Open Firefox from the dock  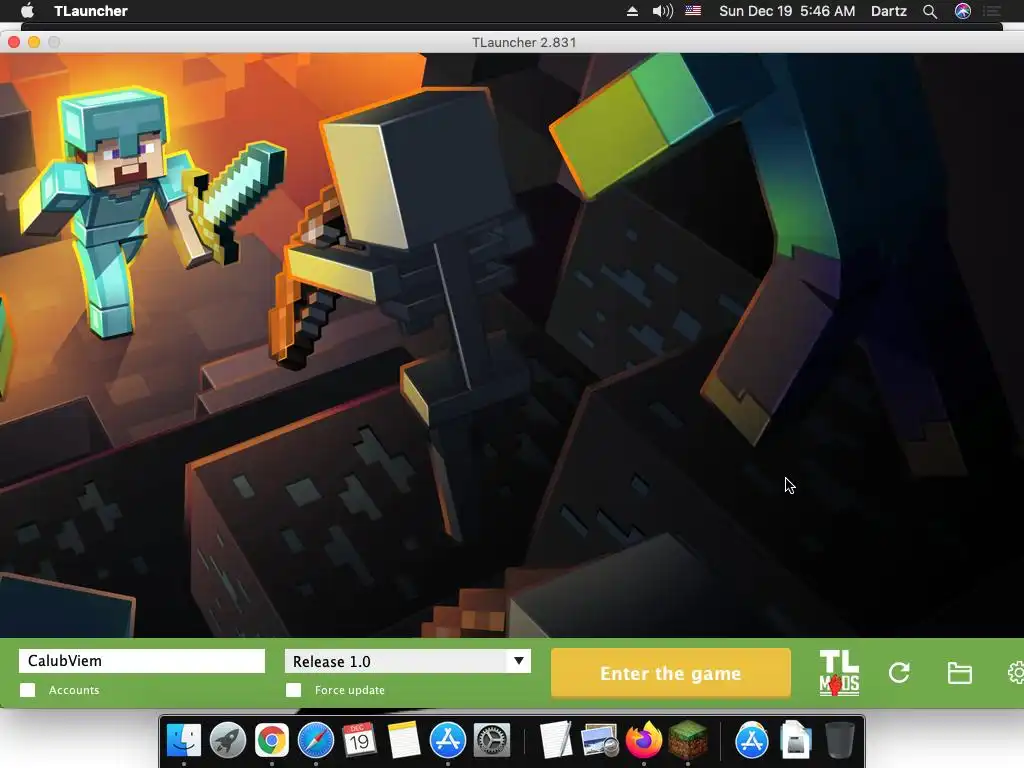pos(643,741)
